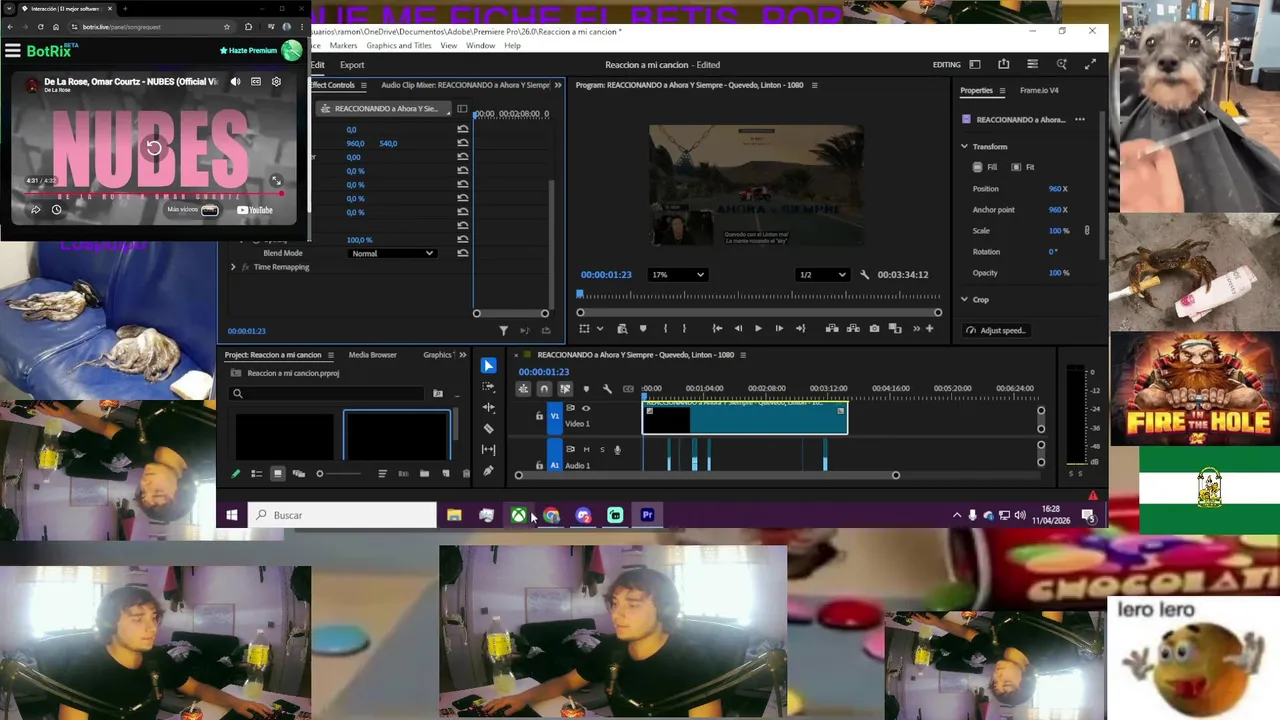Select the Track Select Forward tool

click(x=488, y=387)
